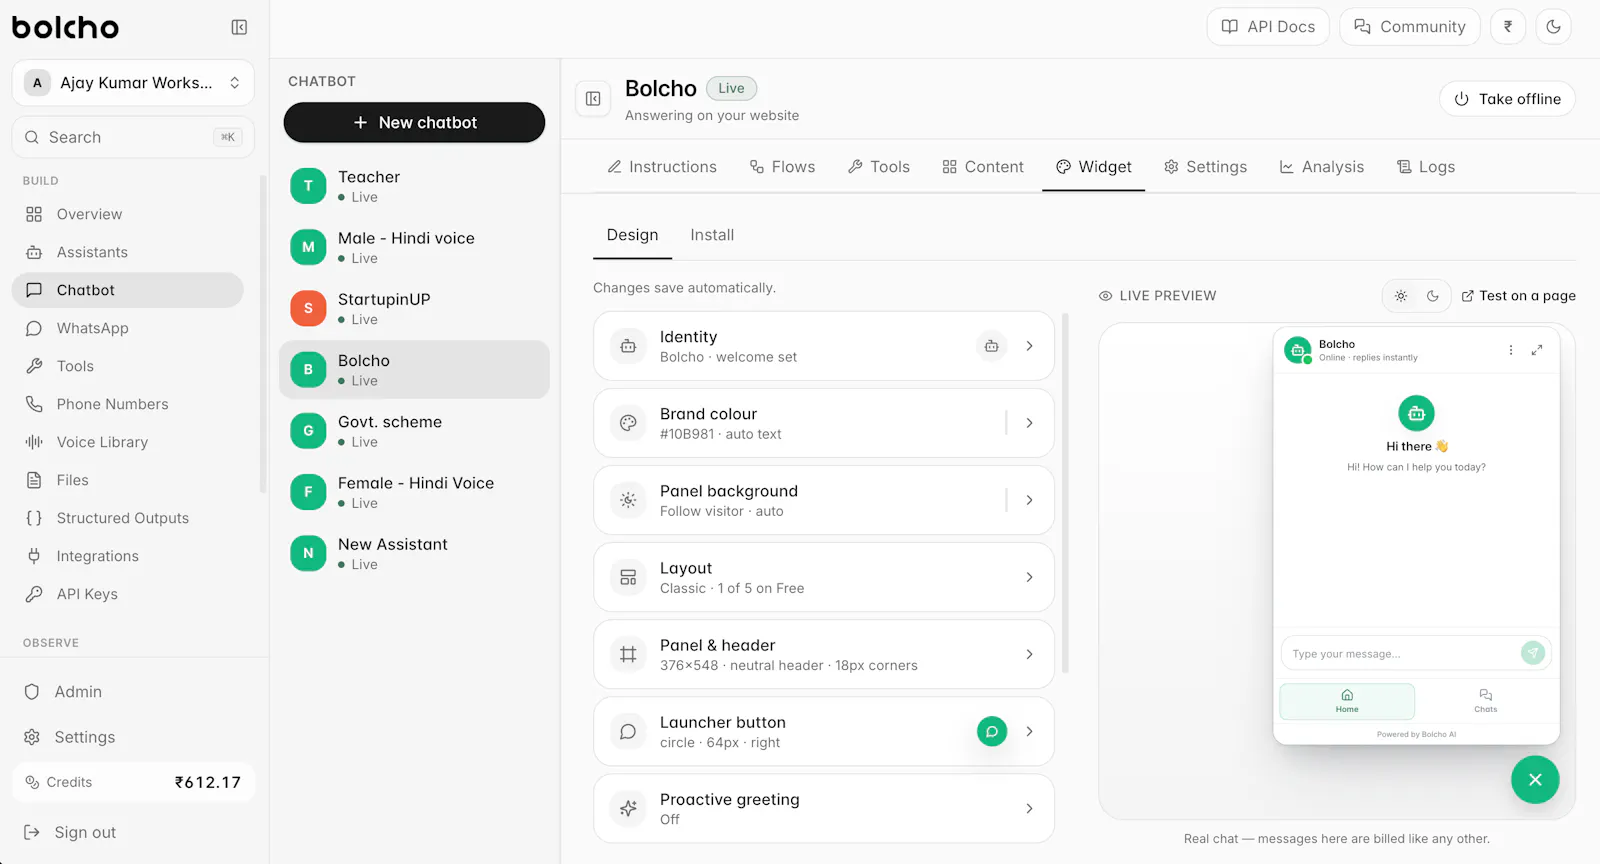Open the three-dot menu in chat preview
The width and height of the screenshot is (1600, 864).
[1511, 350]
